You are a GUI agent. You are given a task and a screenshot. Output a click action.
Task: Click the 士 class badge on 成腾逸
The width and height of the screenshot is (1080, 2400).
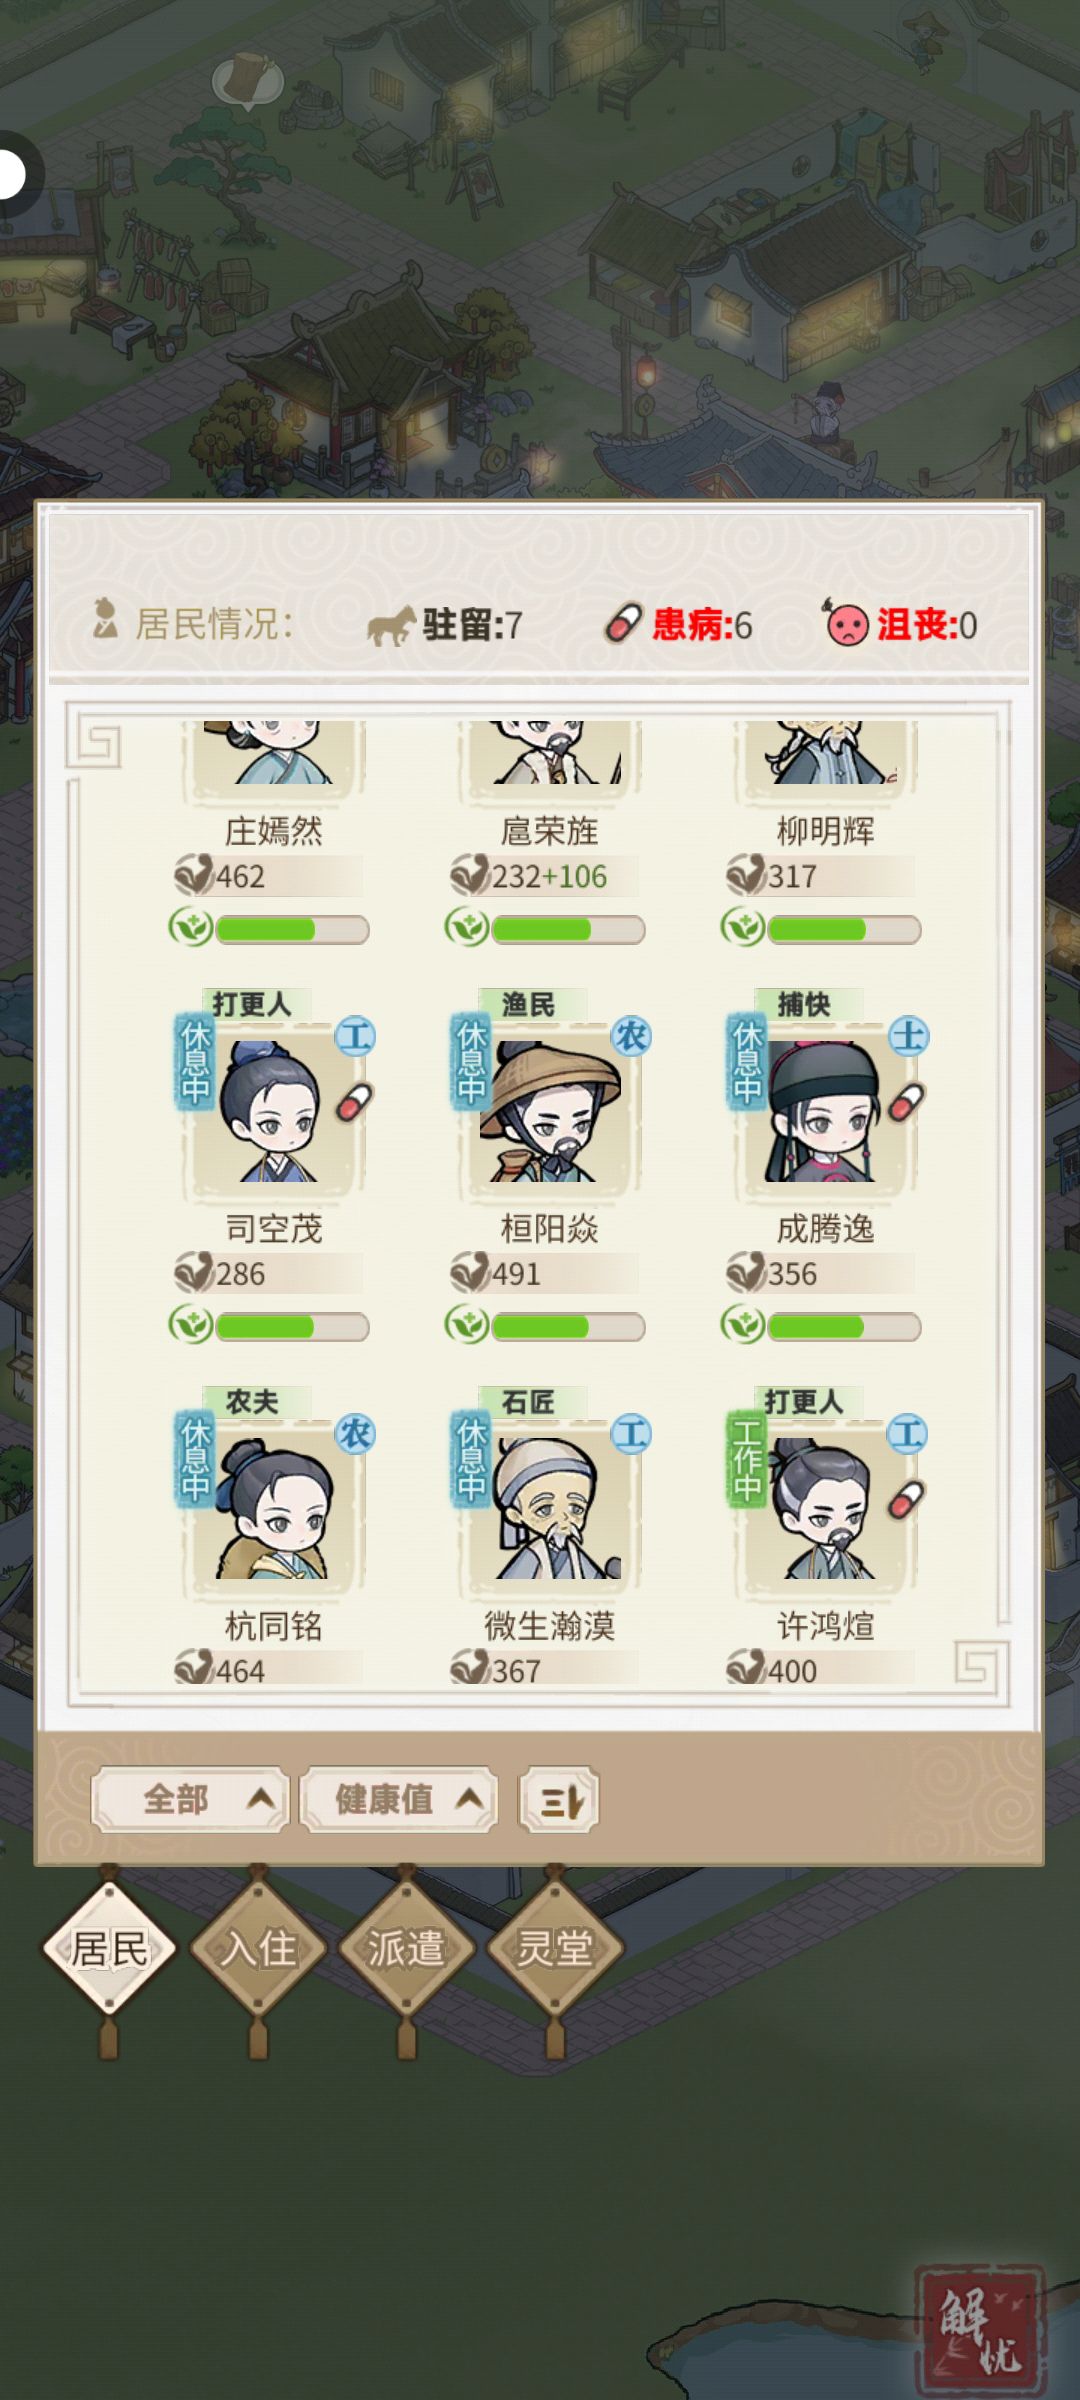click(x=908, y=1036)
